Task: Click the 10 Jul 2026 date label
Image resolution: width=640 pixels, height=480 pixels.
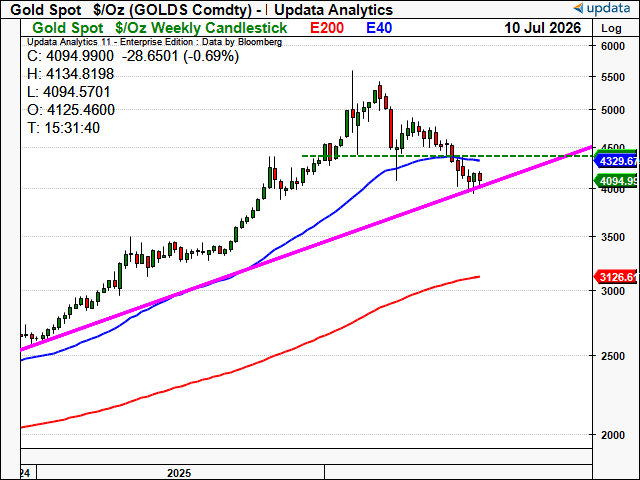Action: point(542,28)
